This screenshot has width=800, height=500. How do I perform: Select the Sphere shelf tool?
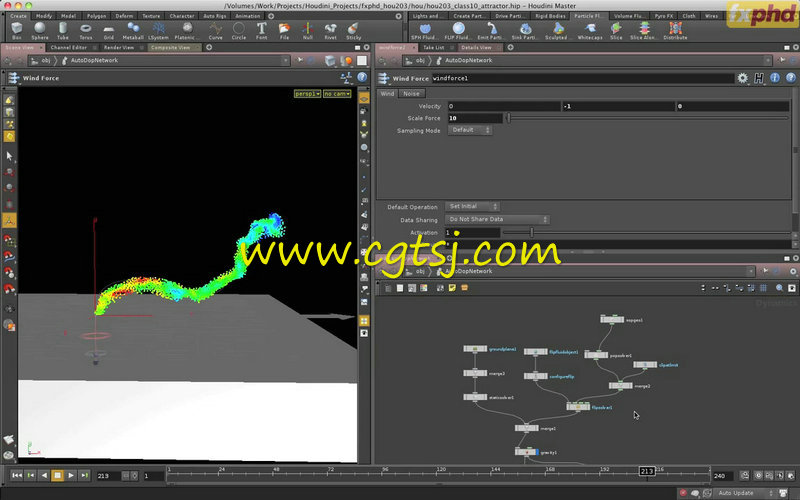40,30
